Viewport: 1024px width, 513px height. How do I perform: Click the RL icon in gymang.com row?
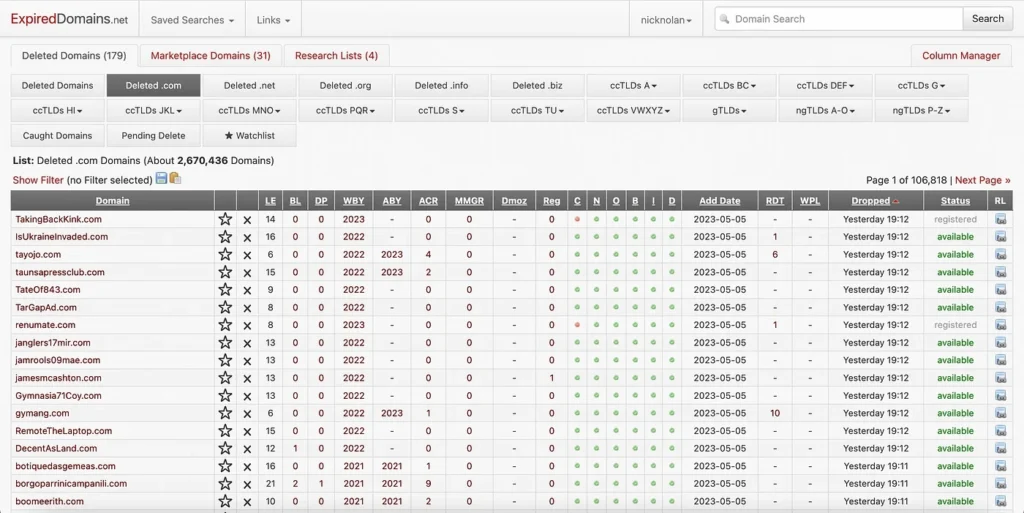pyautogui.click(x=1000, y=413)
